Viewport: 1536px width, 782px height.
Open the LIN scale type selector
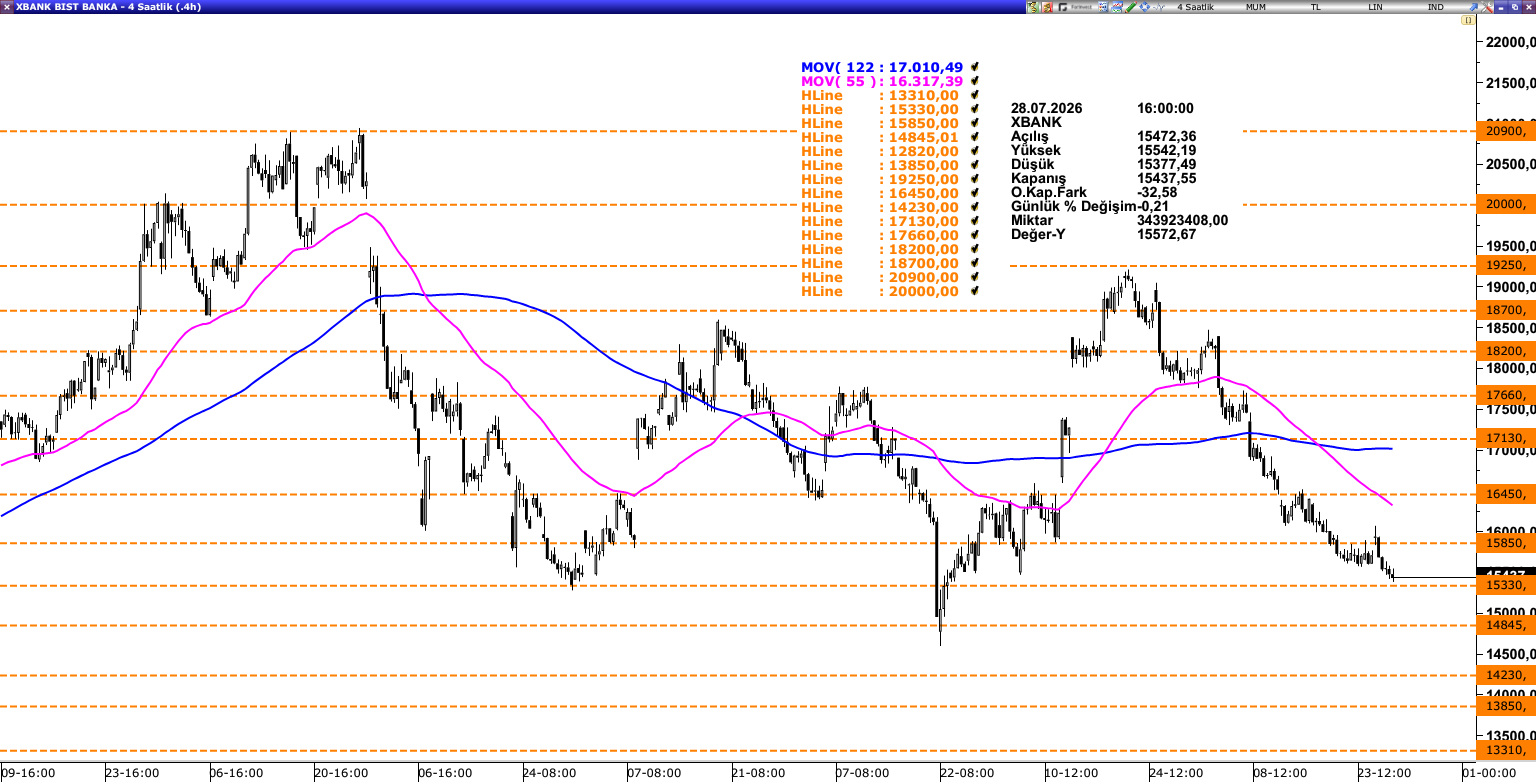(1375, 7)
